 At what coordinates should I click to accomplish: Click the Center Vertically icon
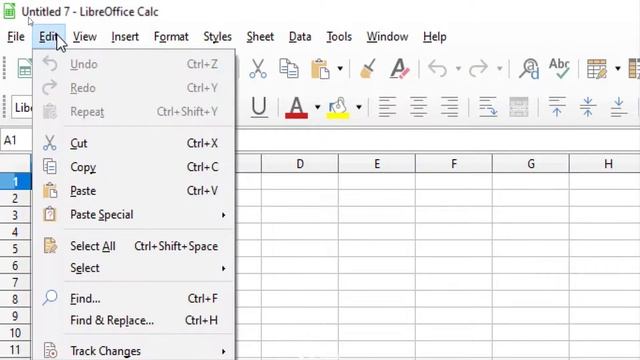point(588,107)
